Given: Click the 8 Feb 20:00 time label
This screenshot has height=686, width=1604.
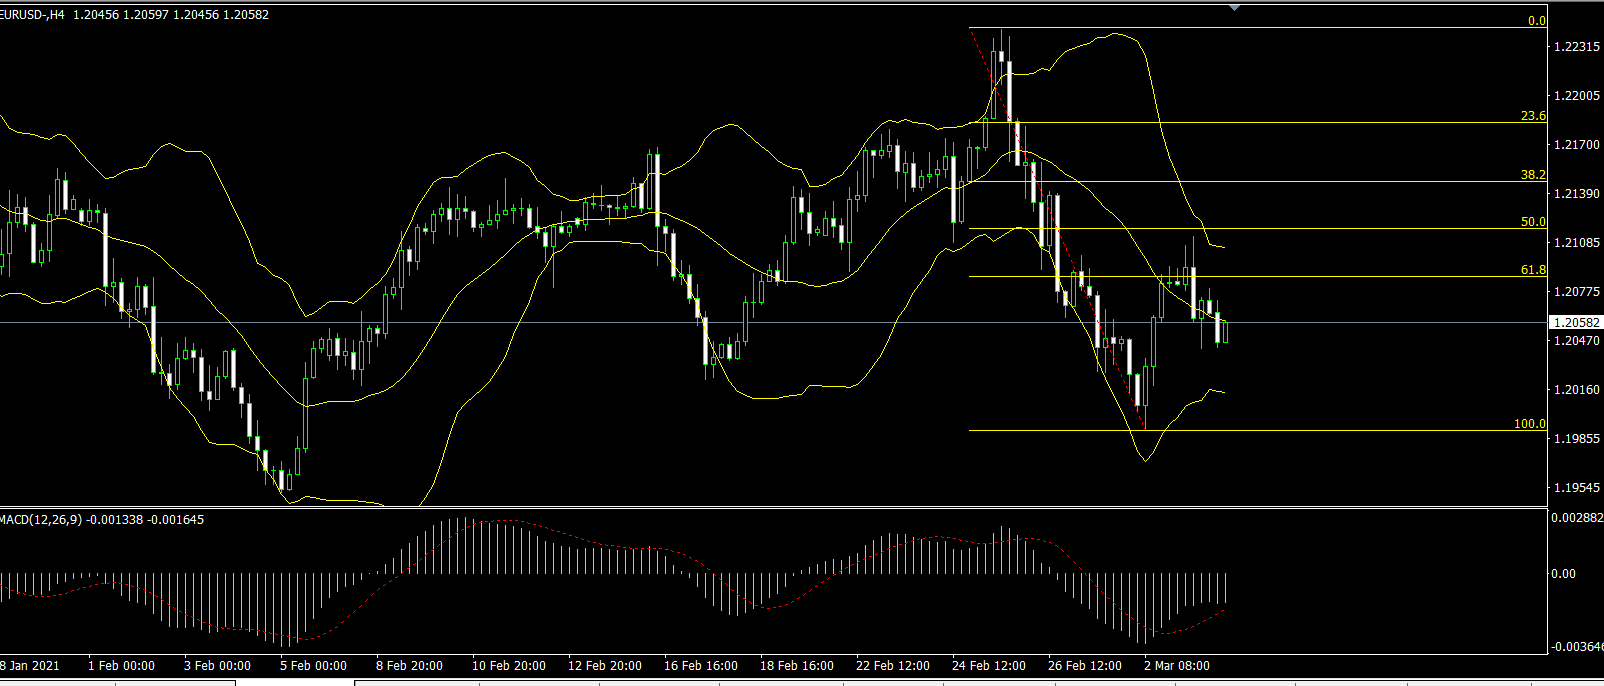Looking at the screenshot, I should [x=410, y=666].
